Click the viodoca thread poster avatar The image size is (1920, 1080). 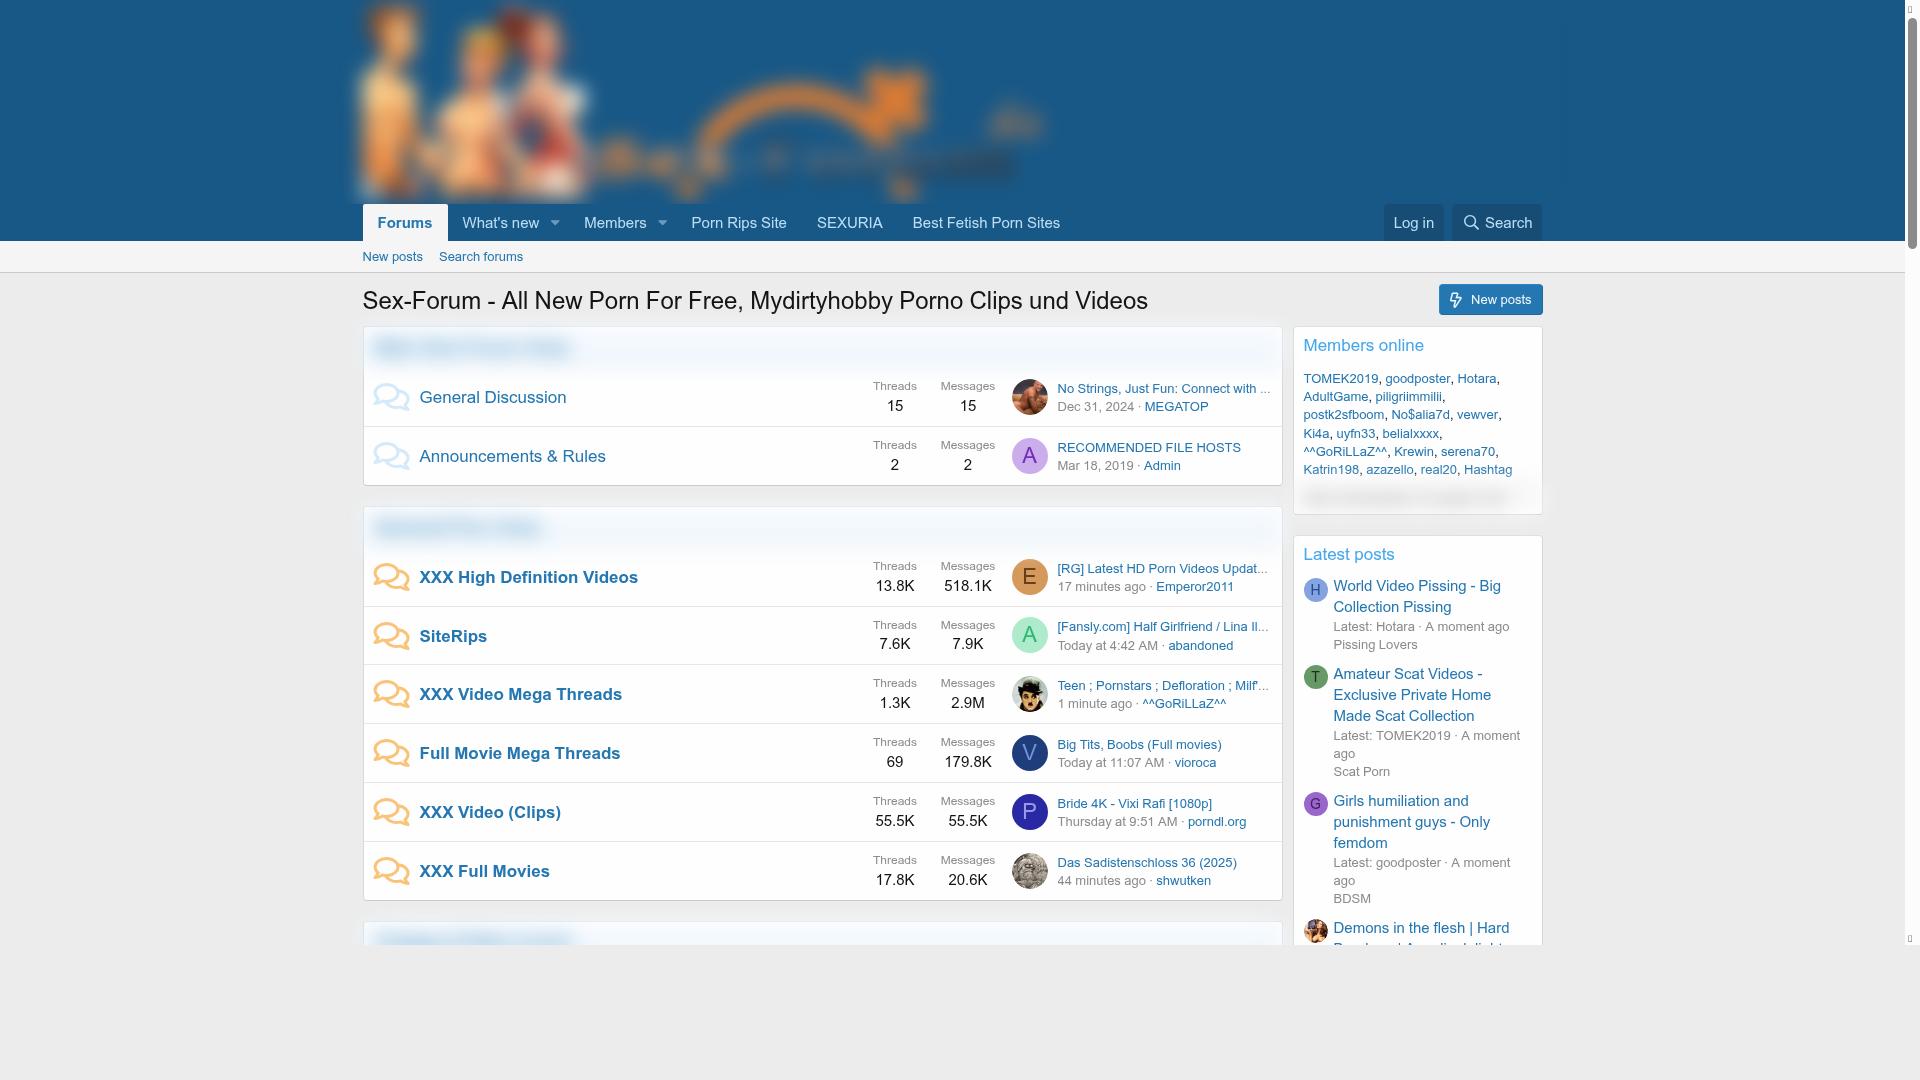(1029, 753)
